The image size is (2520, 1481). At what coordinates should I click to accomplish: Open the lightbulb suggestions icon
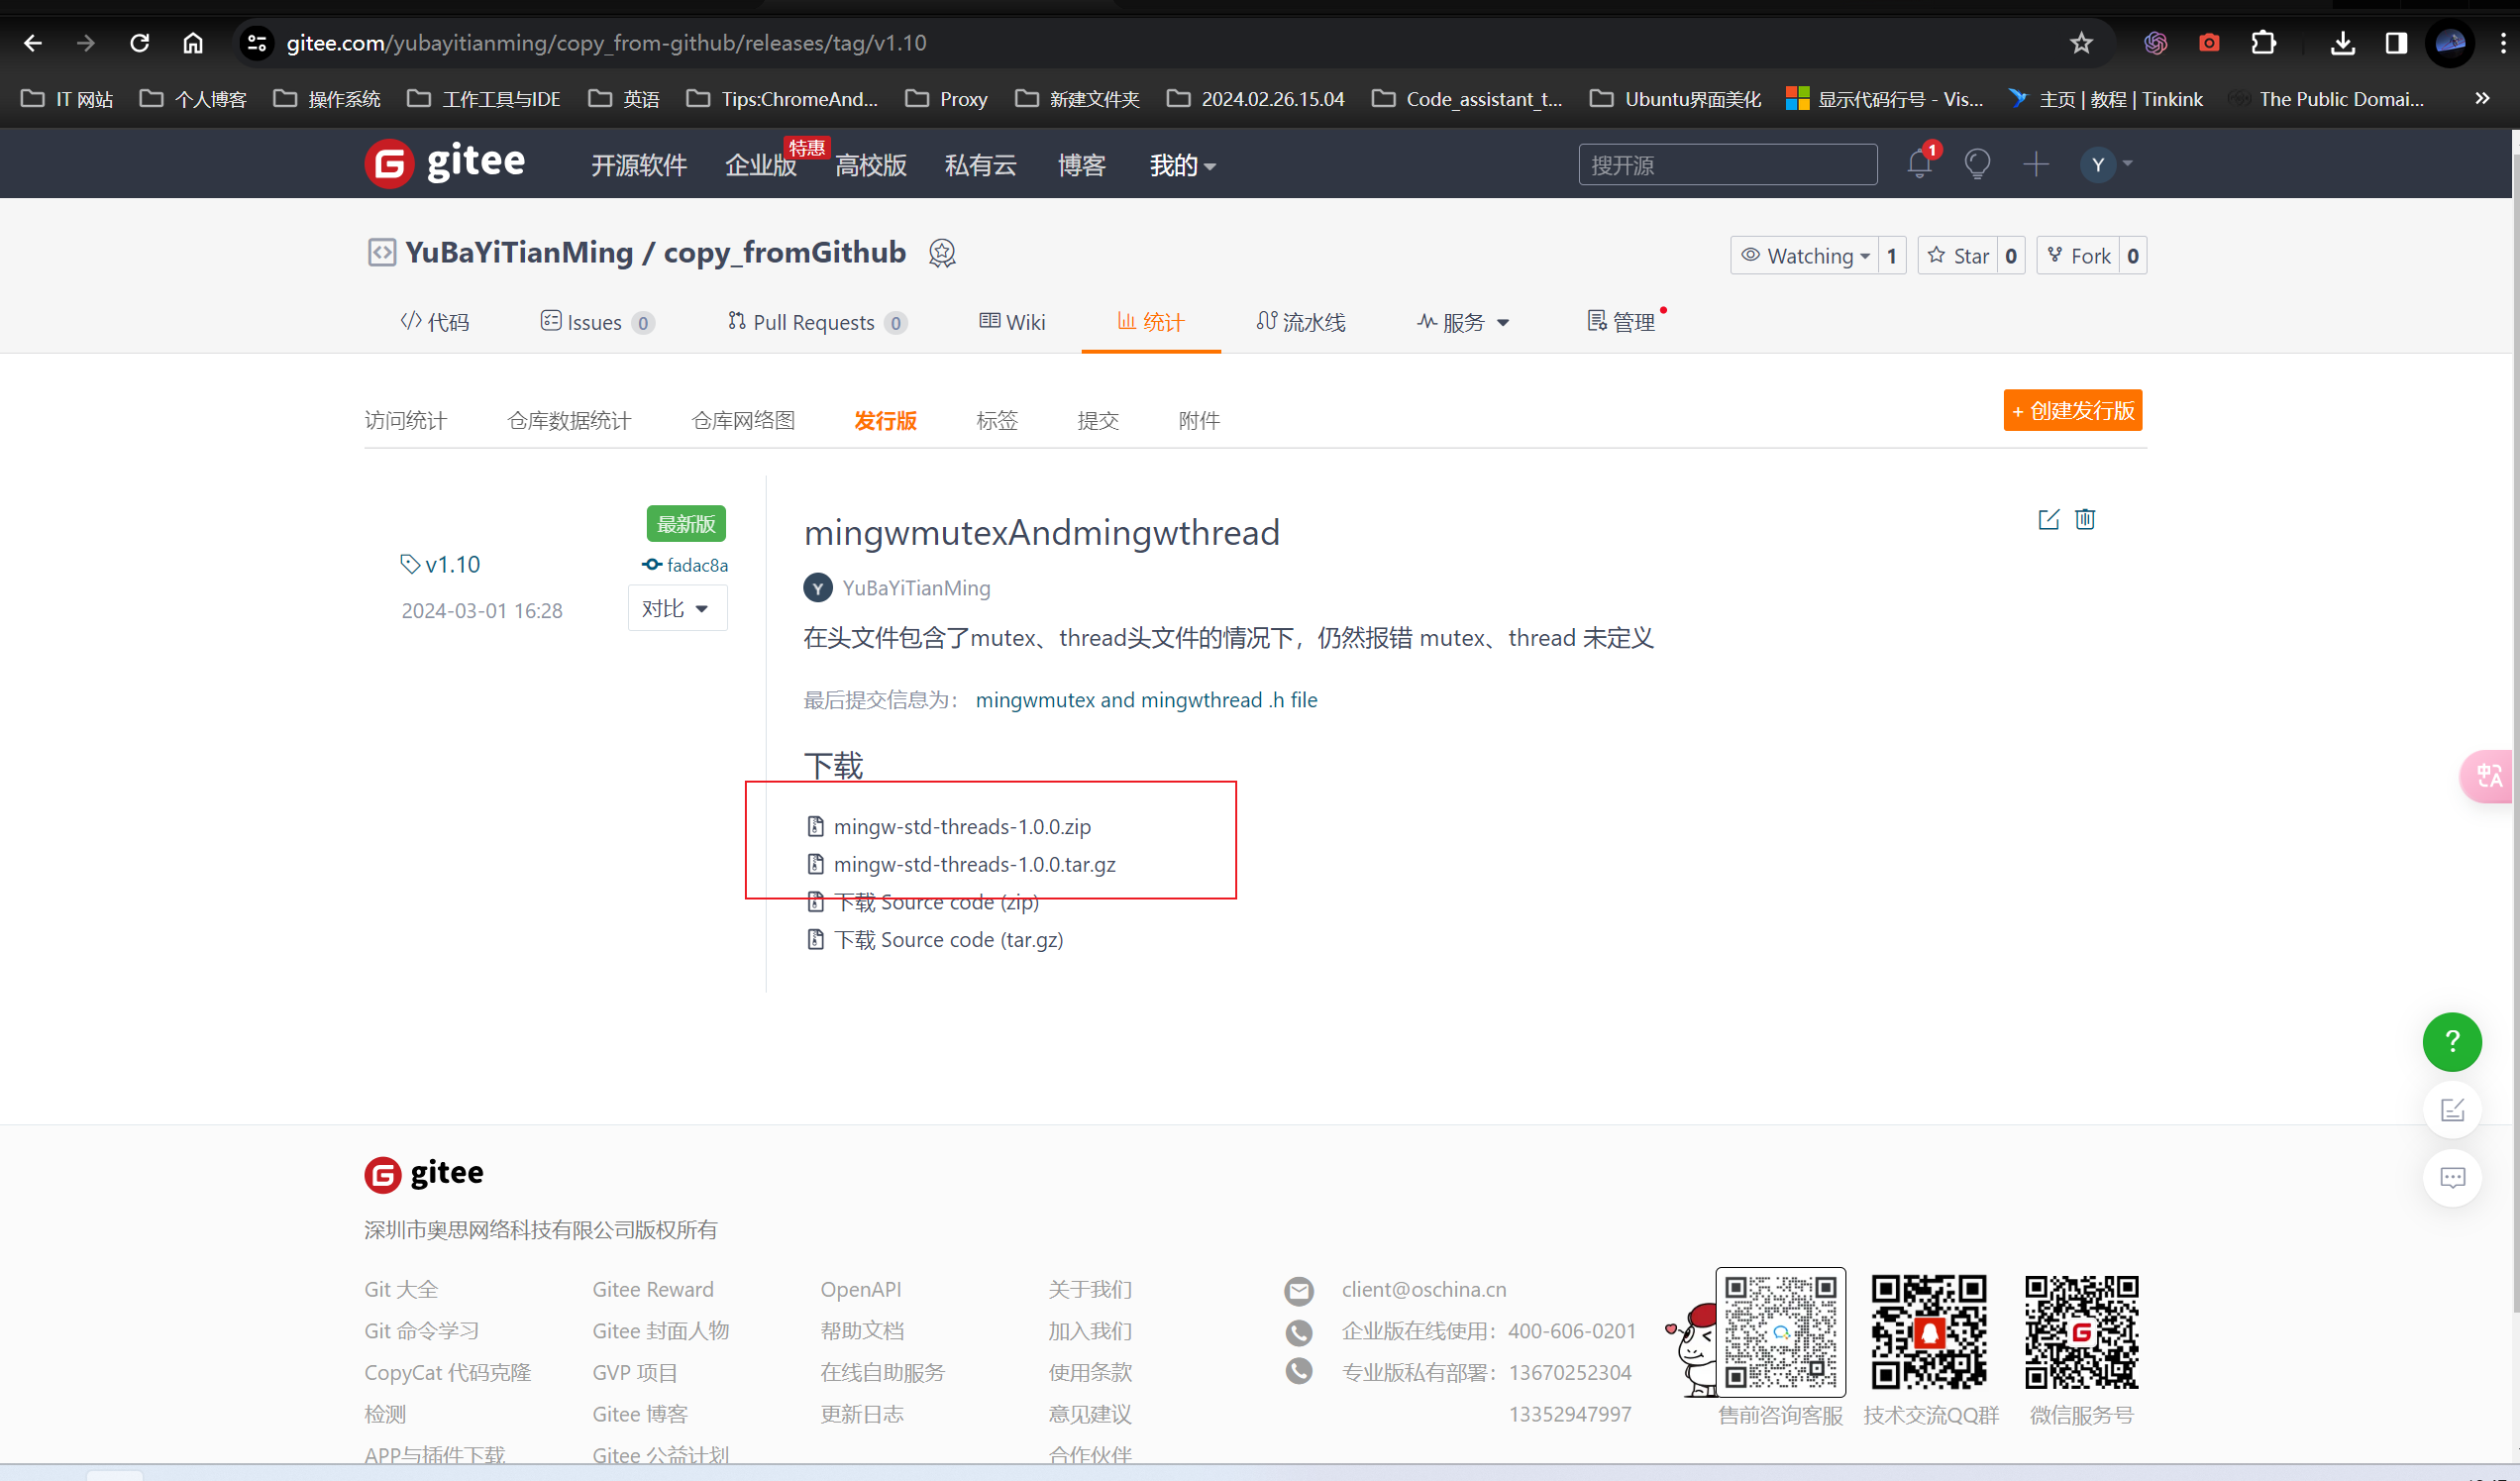(x=1977, y=164)
